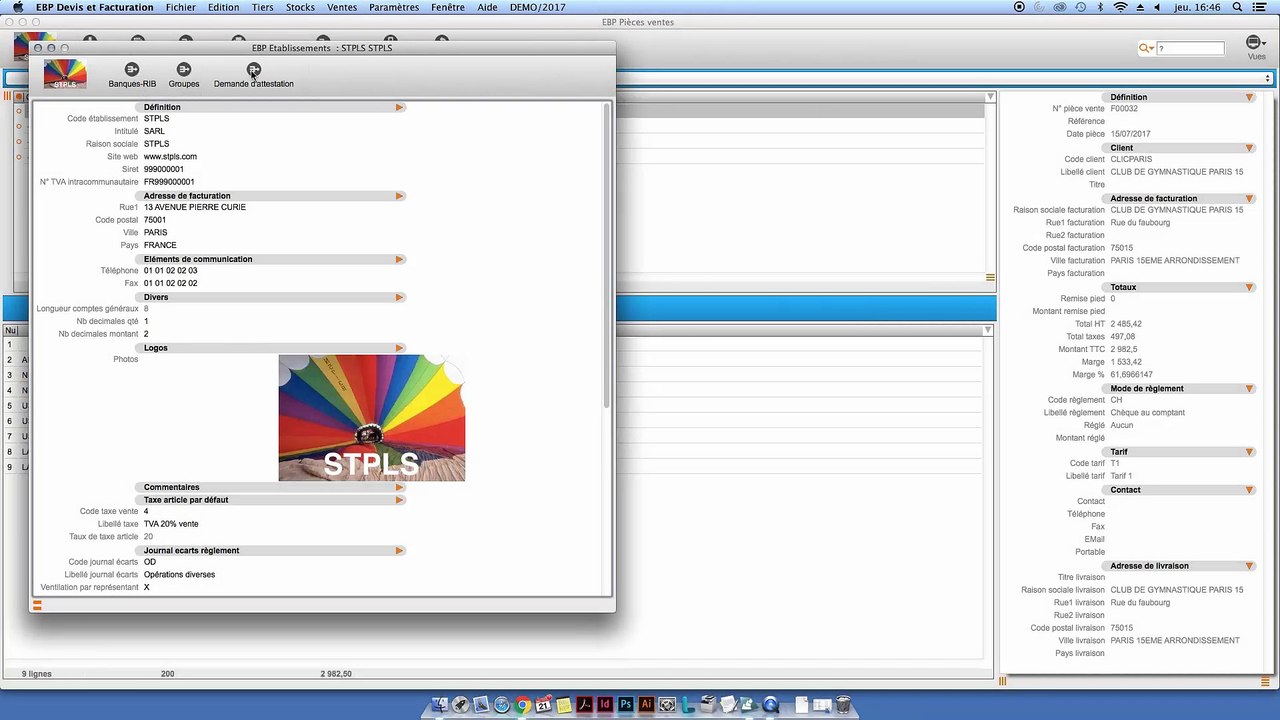Image resolution: width=1280 pixels, height=720 pixels.
Task: Collapse the Définition section in Etablissements window
Action: pyautogui.click(x=399, y=107)
